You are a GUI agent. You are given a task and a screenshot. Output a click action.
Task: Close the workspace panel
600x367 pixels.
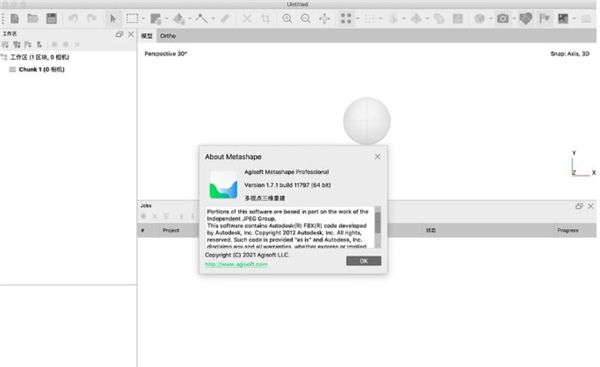point(131,34)
